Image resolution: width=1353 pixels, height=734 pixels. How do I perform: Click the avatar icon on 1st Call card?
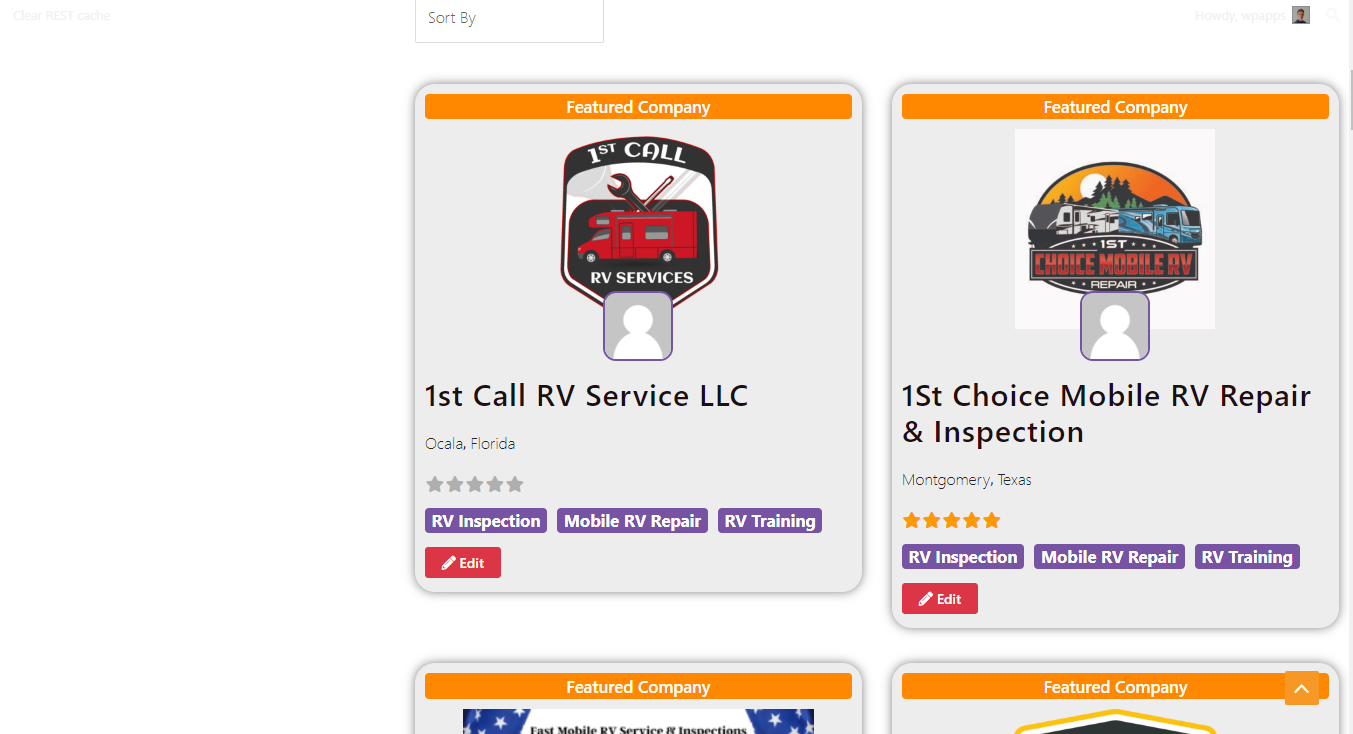click(x=638, y=326)
